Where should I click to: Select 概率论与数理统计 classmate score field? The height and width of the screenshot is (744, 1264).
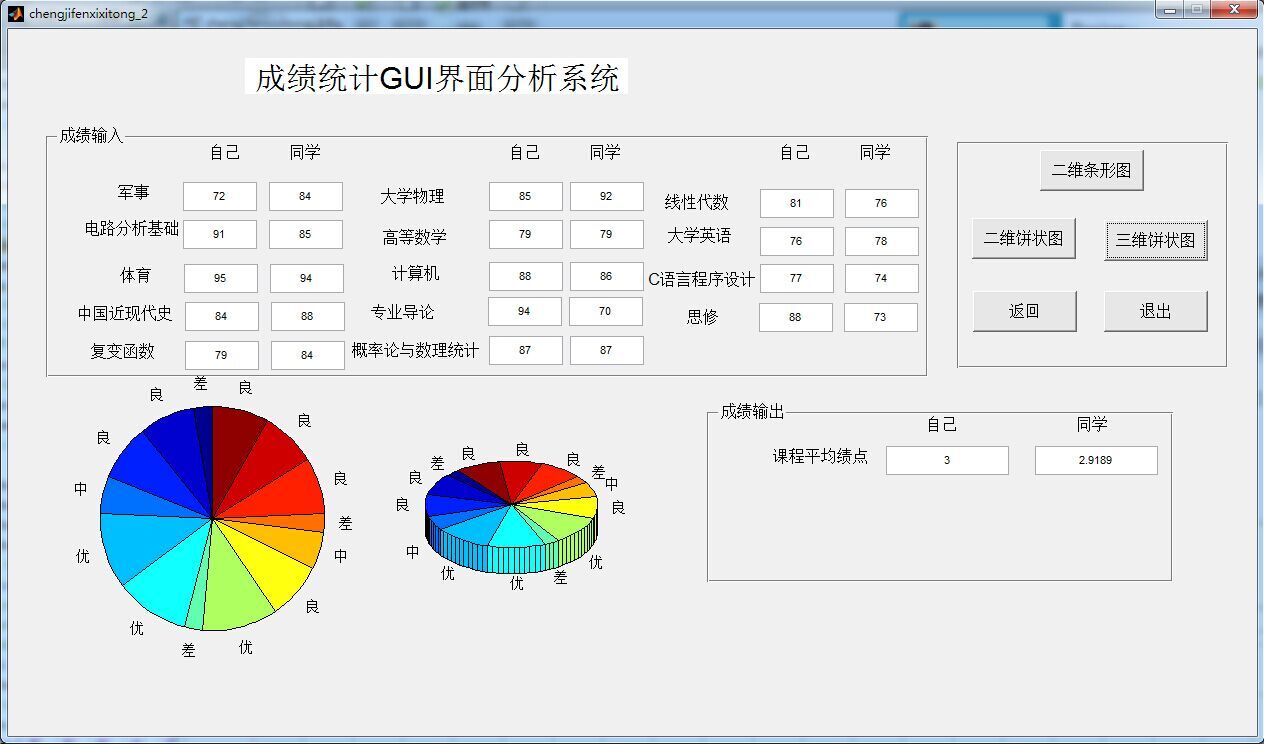pos(607,350)
